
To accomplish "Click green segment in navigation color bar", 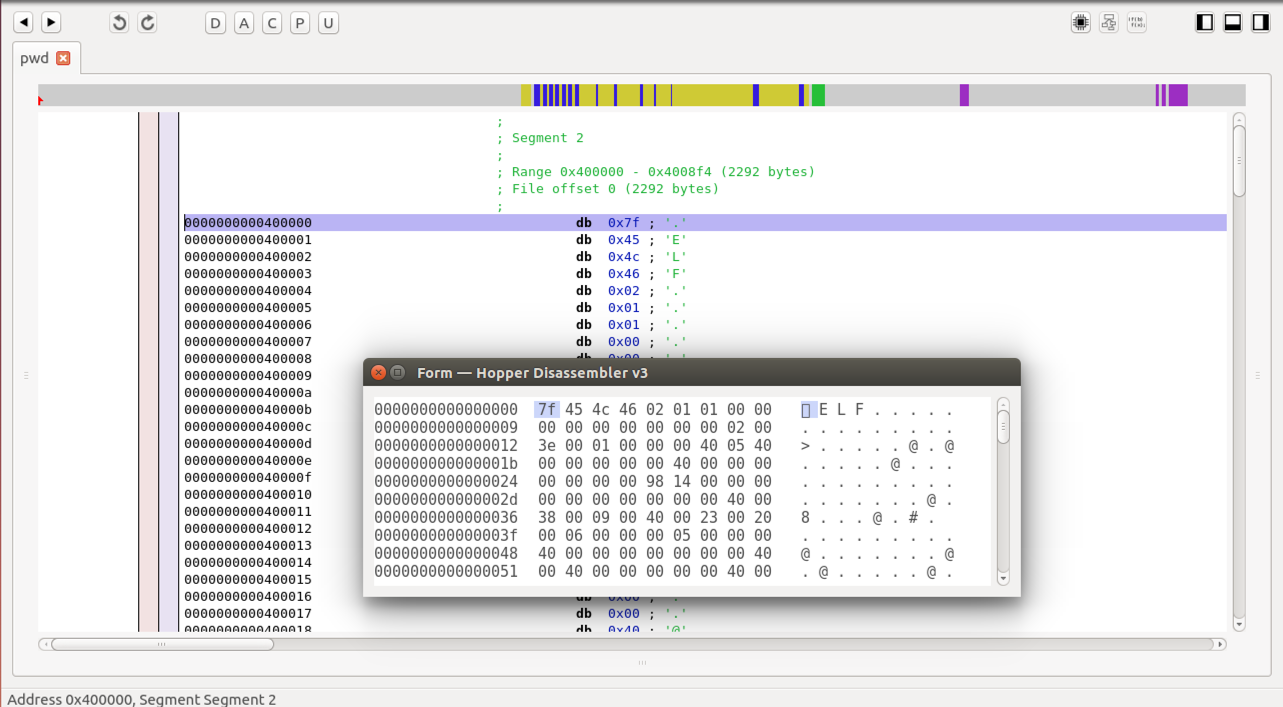I will (x=818, y=95).
